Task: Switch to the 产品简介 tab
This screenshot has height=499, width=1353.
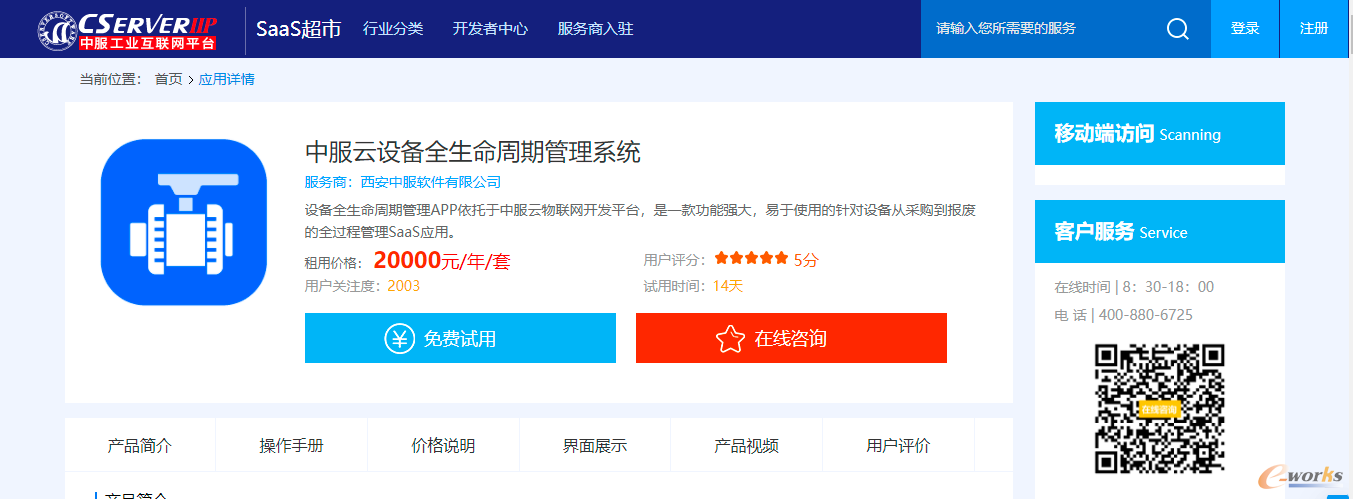Action: click(x=140, y=445)
